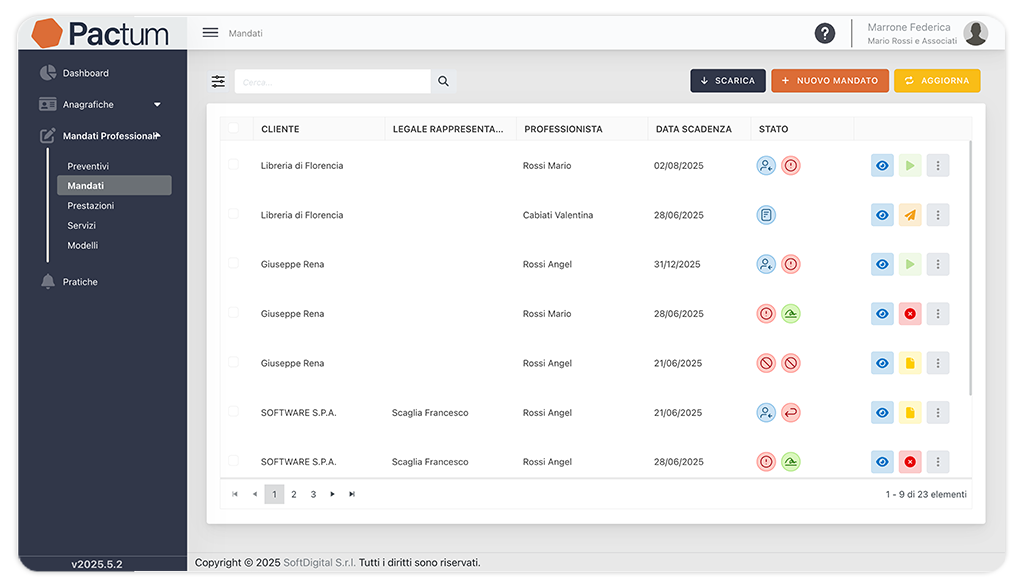This screenshot has height=583, width=1024.
Task: Click the Nuovo Mandato button
Action: (829, 81)
